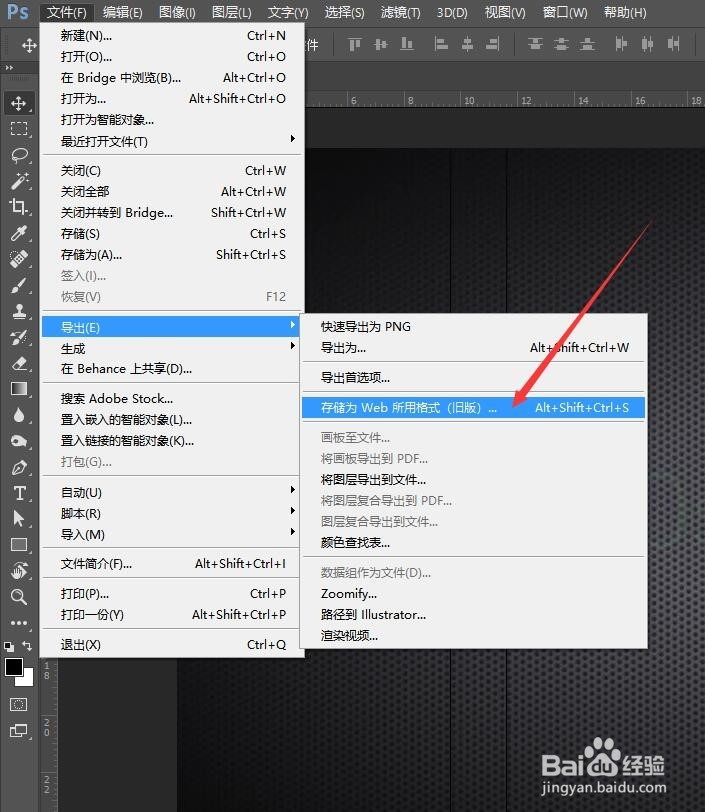
Task: Distribute left edges in options bar
Action: click(621, 45)
